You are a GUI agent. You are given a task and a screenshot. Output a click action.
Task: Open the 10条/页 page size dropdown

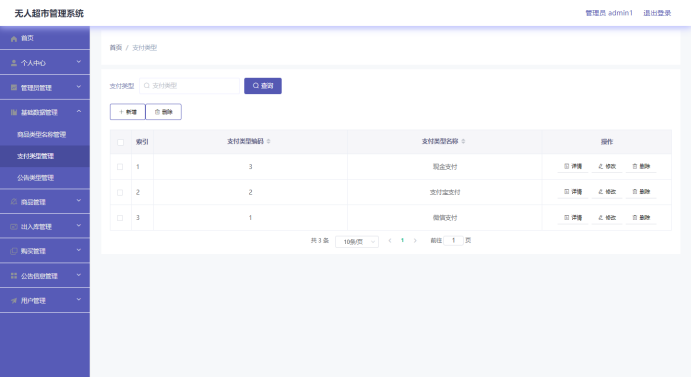coord(357,241)
